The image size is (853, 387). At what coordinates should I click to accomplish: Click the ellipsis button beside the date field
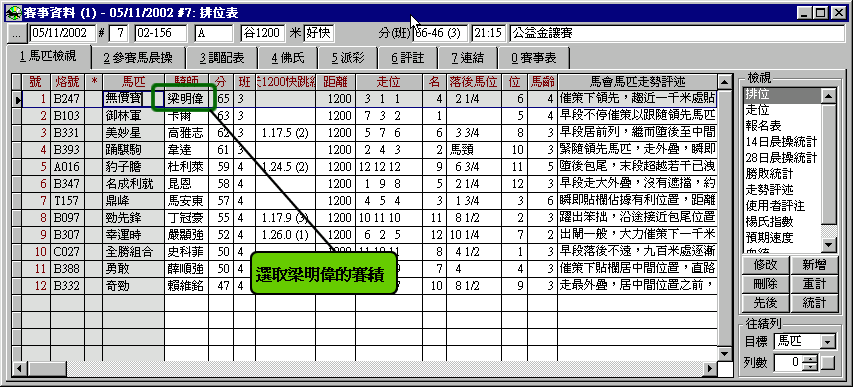click(16, 33)
